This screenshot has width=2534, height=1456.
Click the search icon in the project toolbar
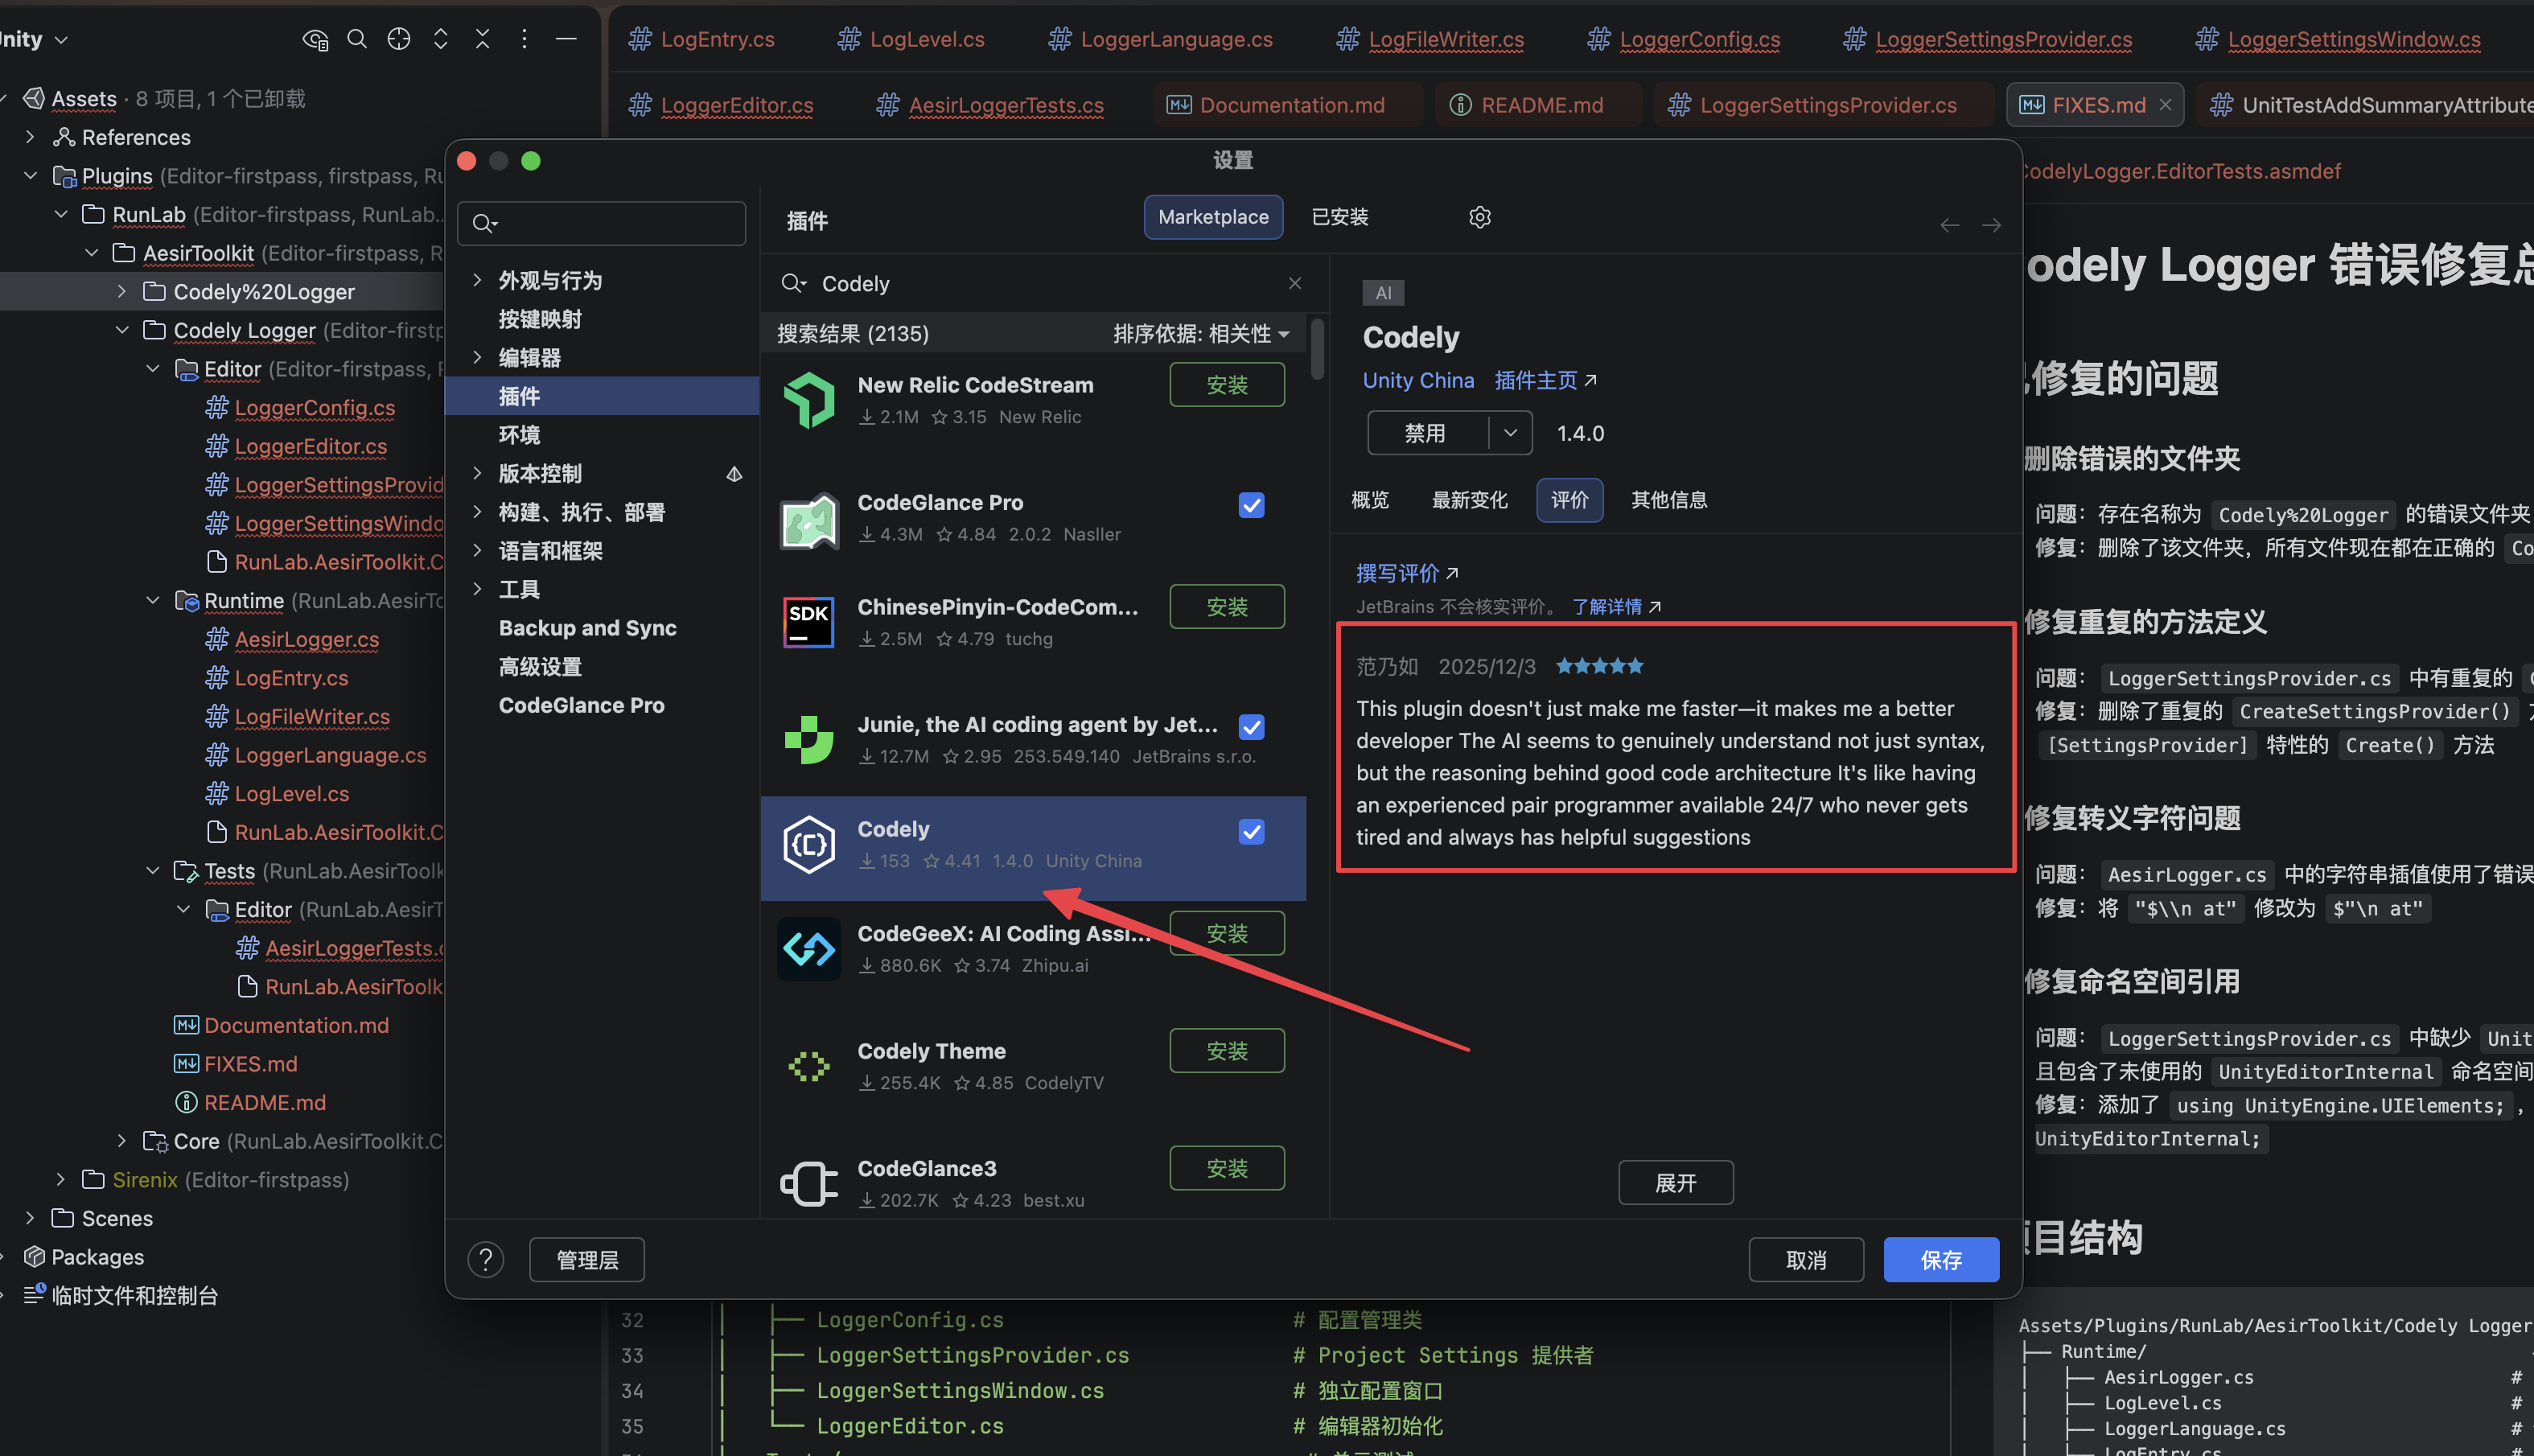click(357, 38)
